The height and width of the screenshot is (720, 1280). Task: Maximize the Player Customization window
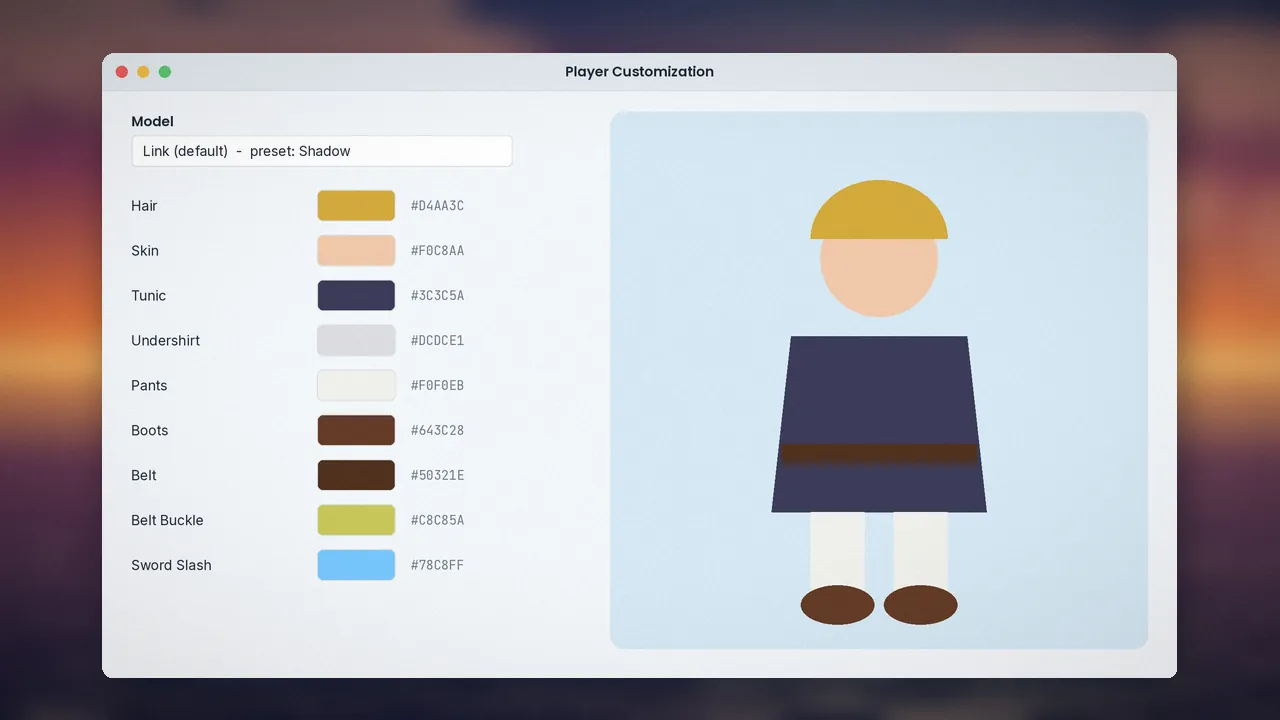(x=165, y=72)
